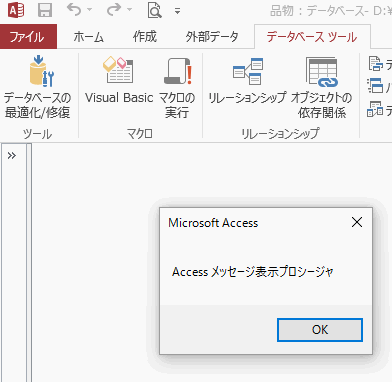Screen dimensions: 392x382
Task: Open the undo history dropdown arrow
Action: [90, 10]
